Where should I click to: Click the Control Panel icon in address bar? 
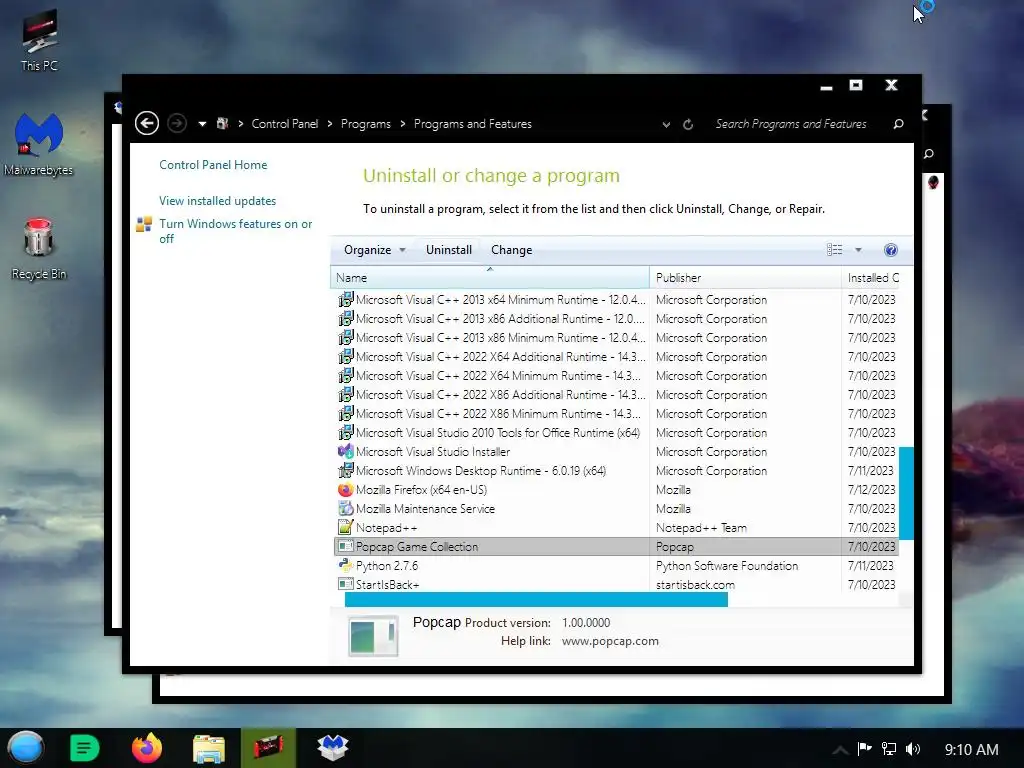[223, 123]
